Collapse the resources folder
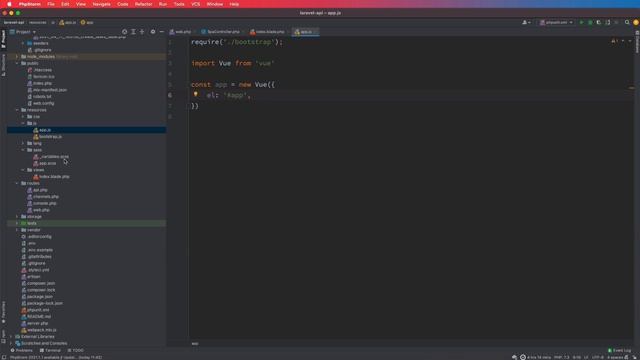 click(x=17, y=110)
